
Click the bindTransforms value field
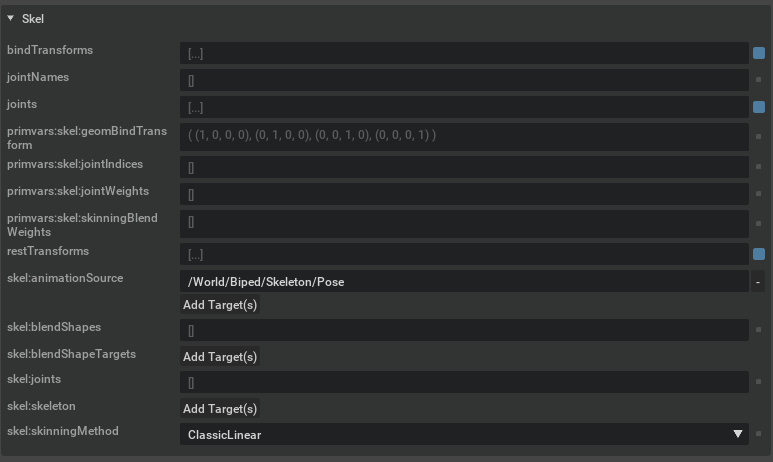tap(464, 53)
